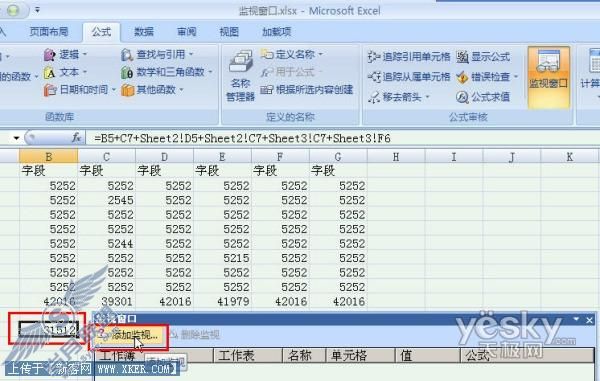This screenshot has width=600, height=381.
Task: Select the cell containing 41979
Action: click(222, 302)
